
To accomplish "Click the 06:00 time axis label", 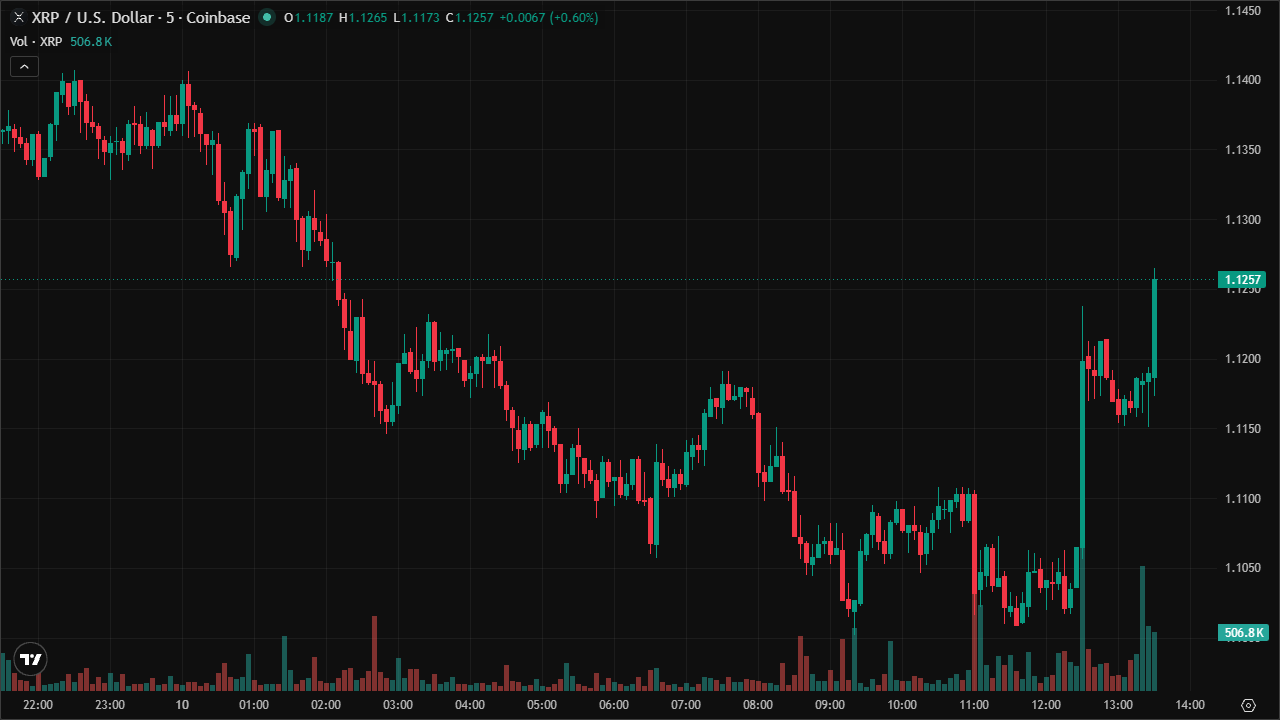I will 614,705.
